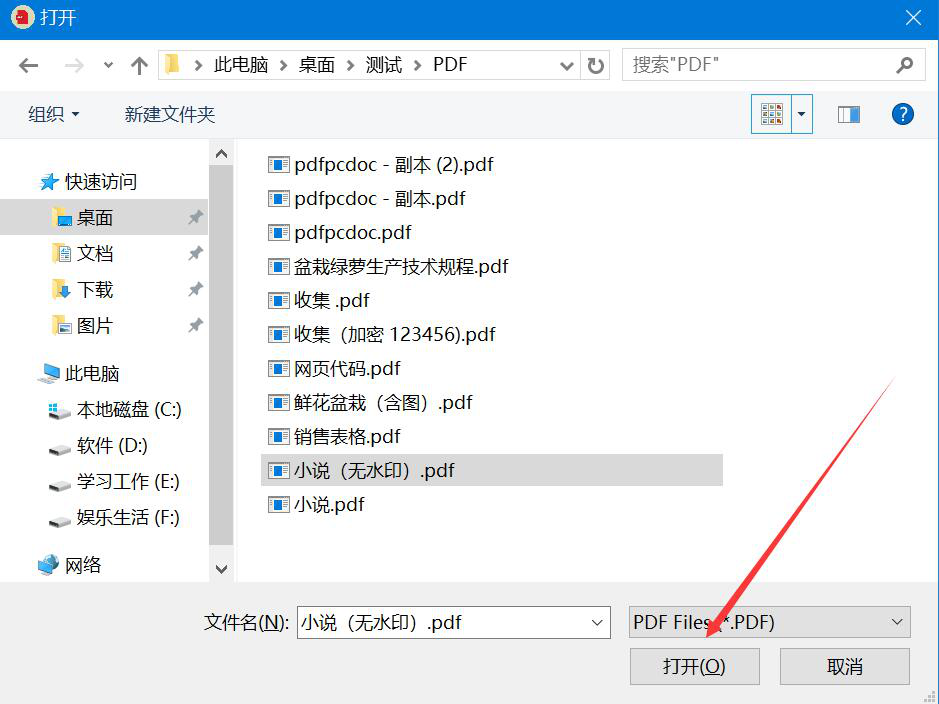Click 此电脑 in the address breadcrumb
Viewport: 939px width, 704px height.
point(241,65)
